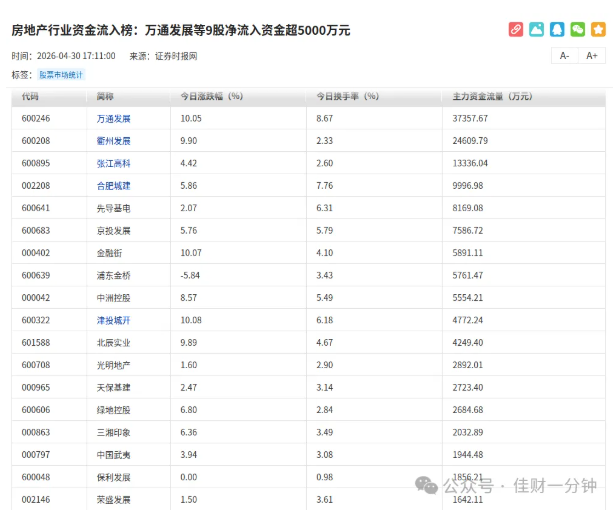Select stock code 600895
The width and height of the screenshot is (613, 525).
coord(36,163)
